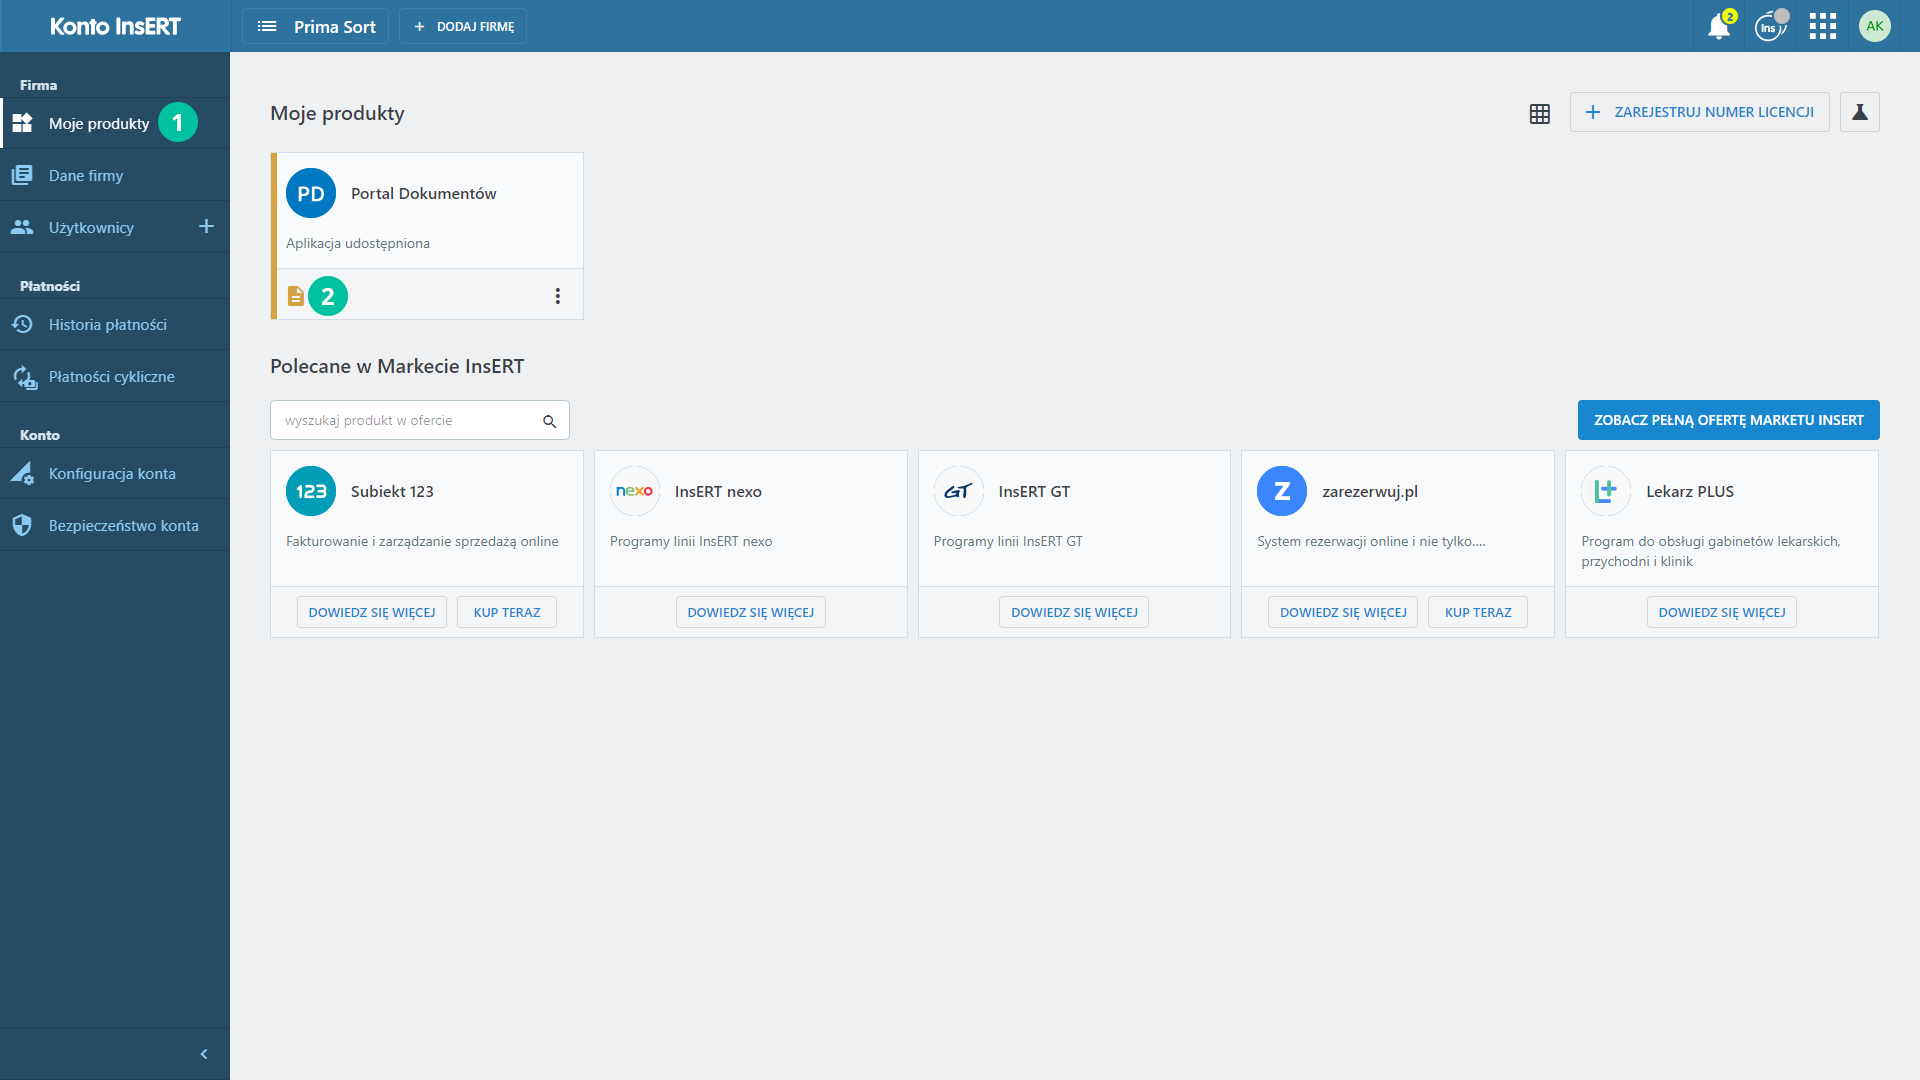Click ZAREJESTRUJ NUMER LICENCJI button
The image size is (1920, 1080).
(x=1699, y=112)
